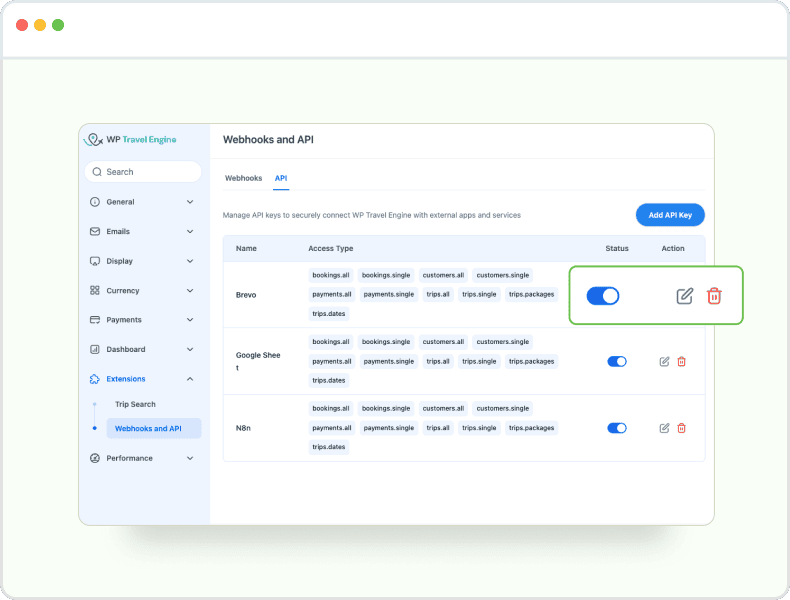Click the search magnifier icon
Screen dimensions: 790x600
click(97, 172)
